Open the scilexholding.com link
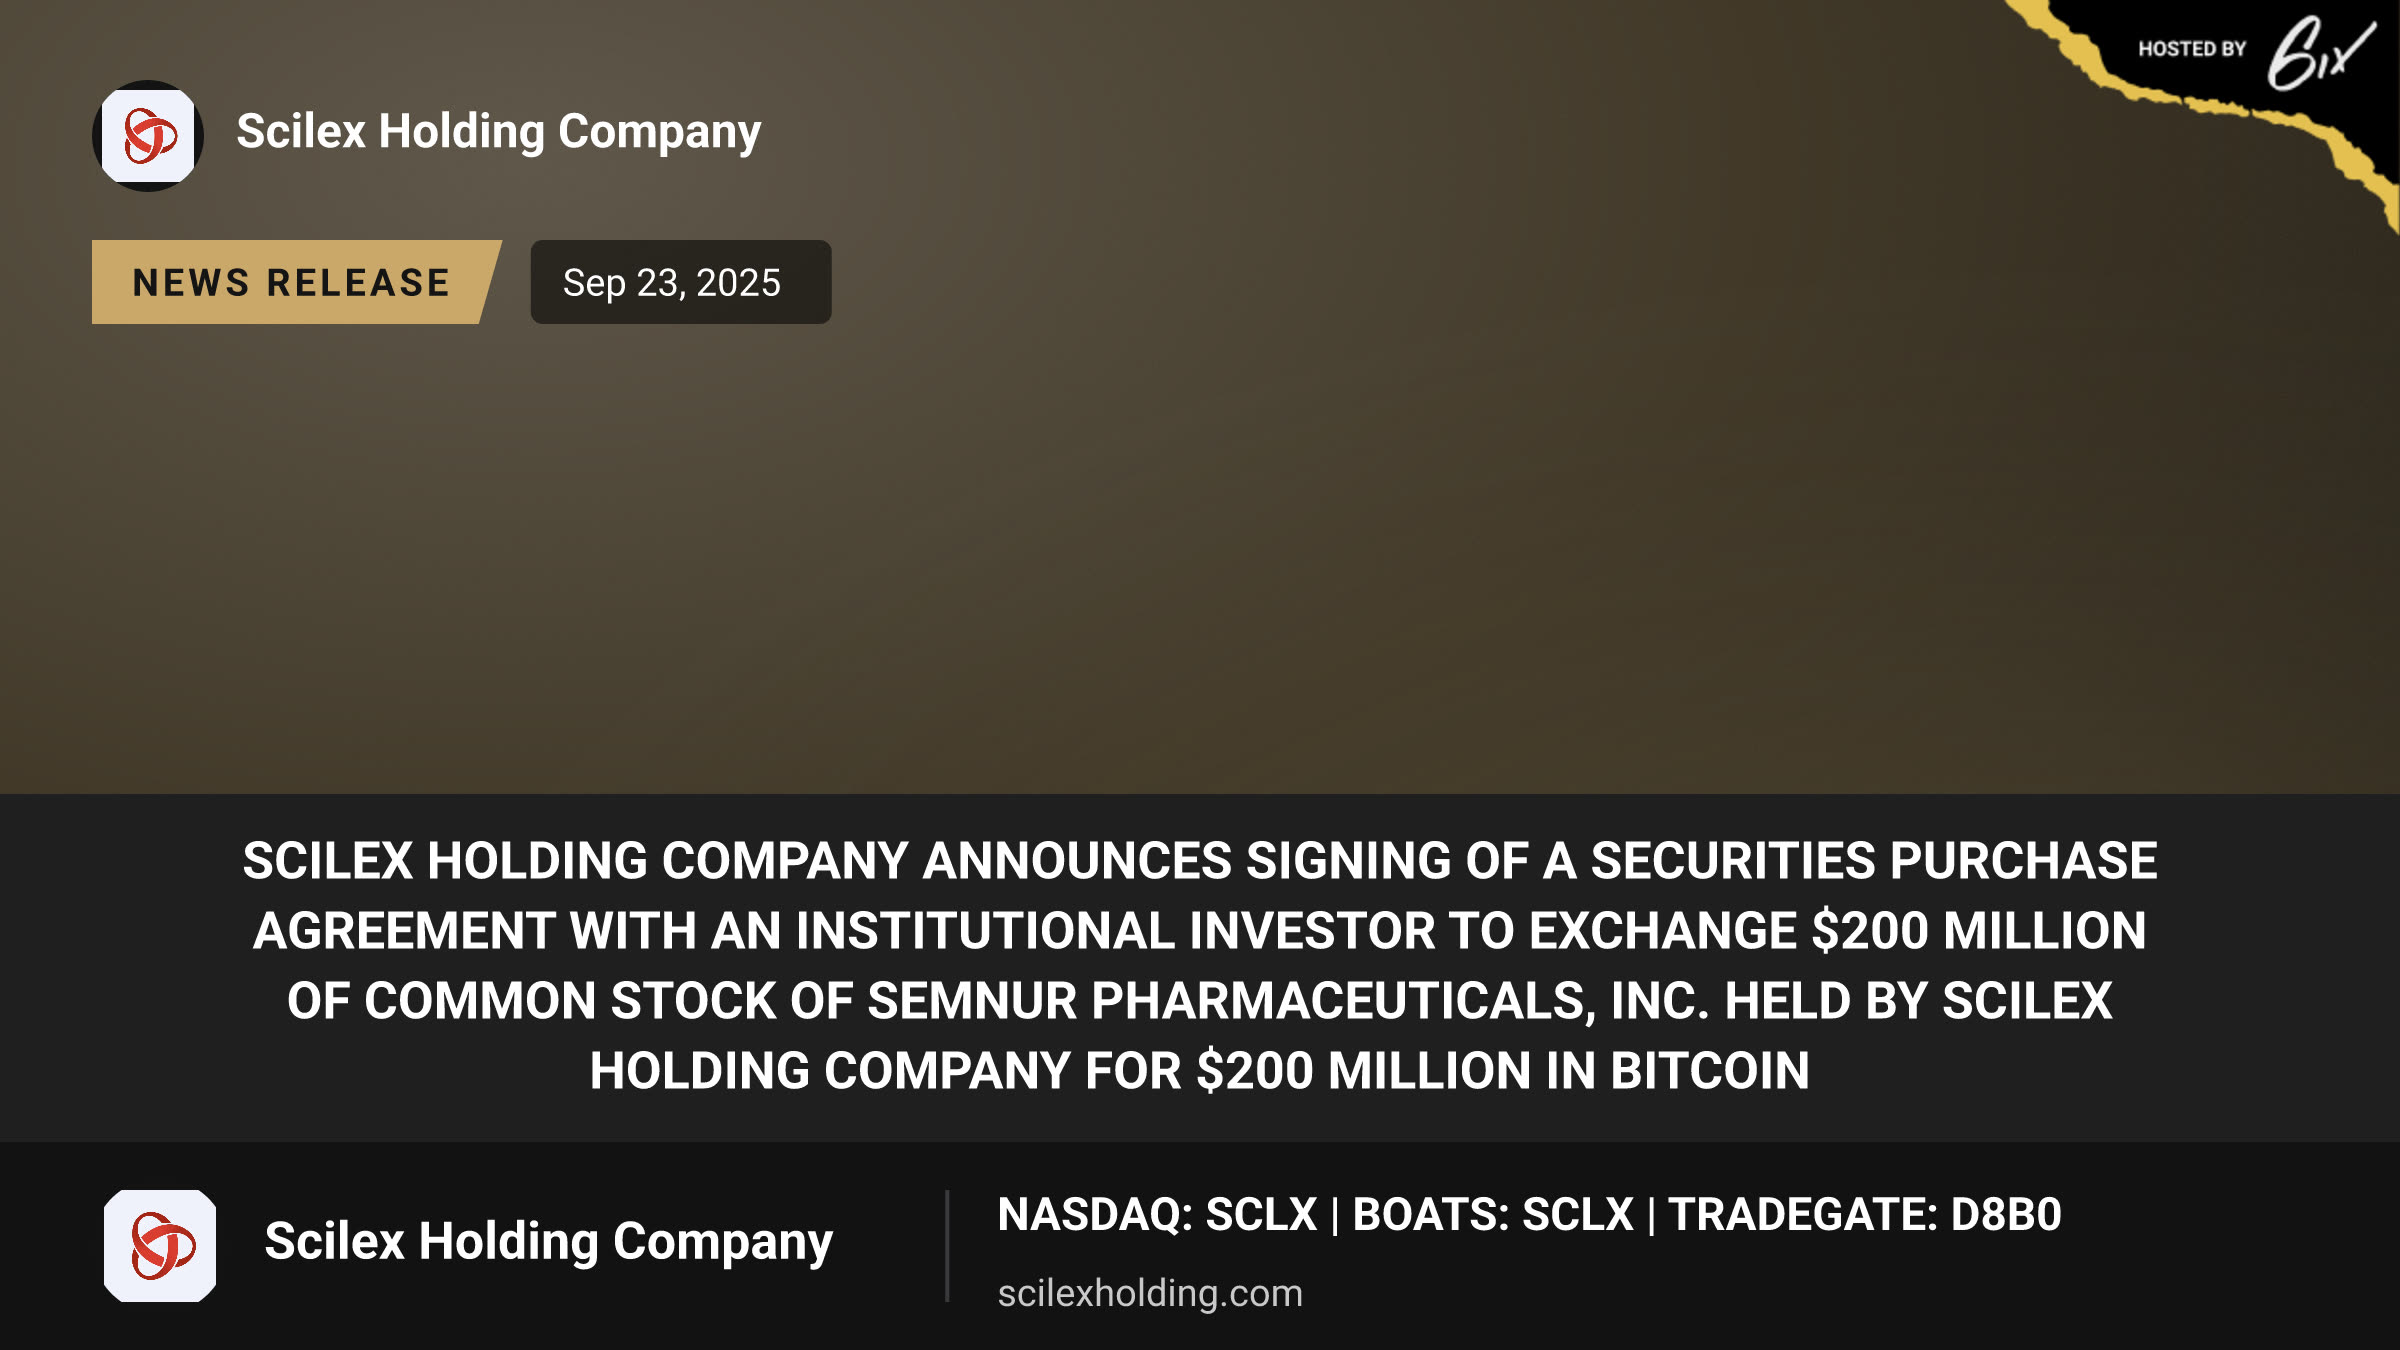Image resolution: width=2400 pixels, height=1350 pixels. 1150,1293
